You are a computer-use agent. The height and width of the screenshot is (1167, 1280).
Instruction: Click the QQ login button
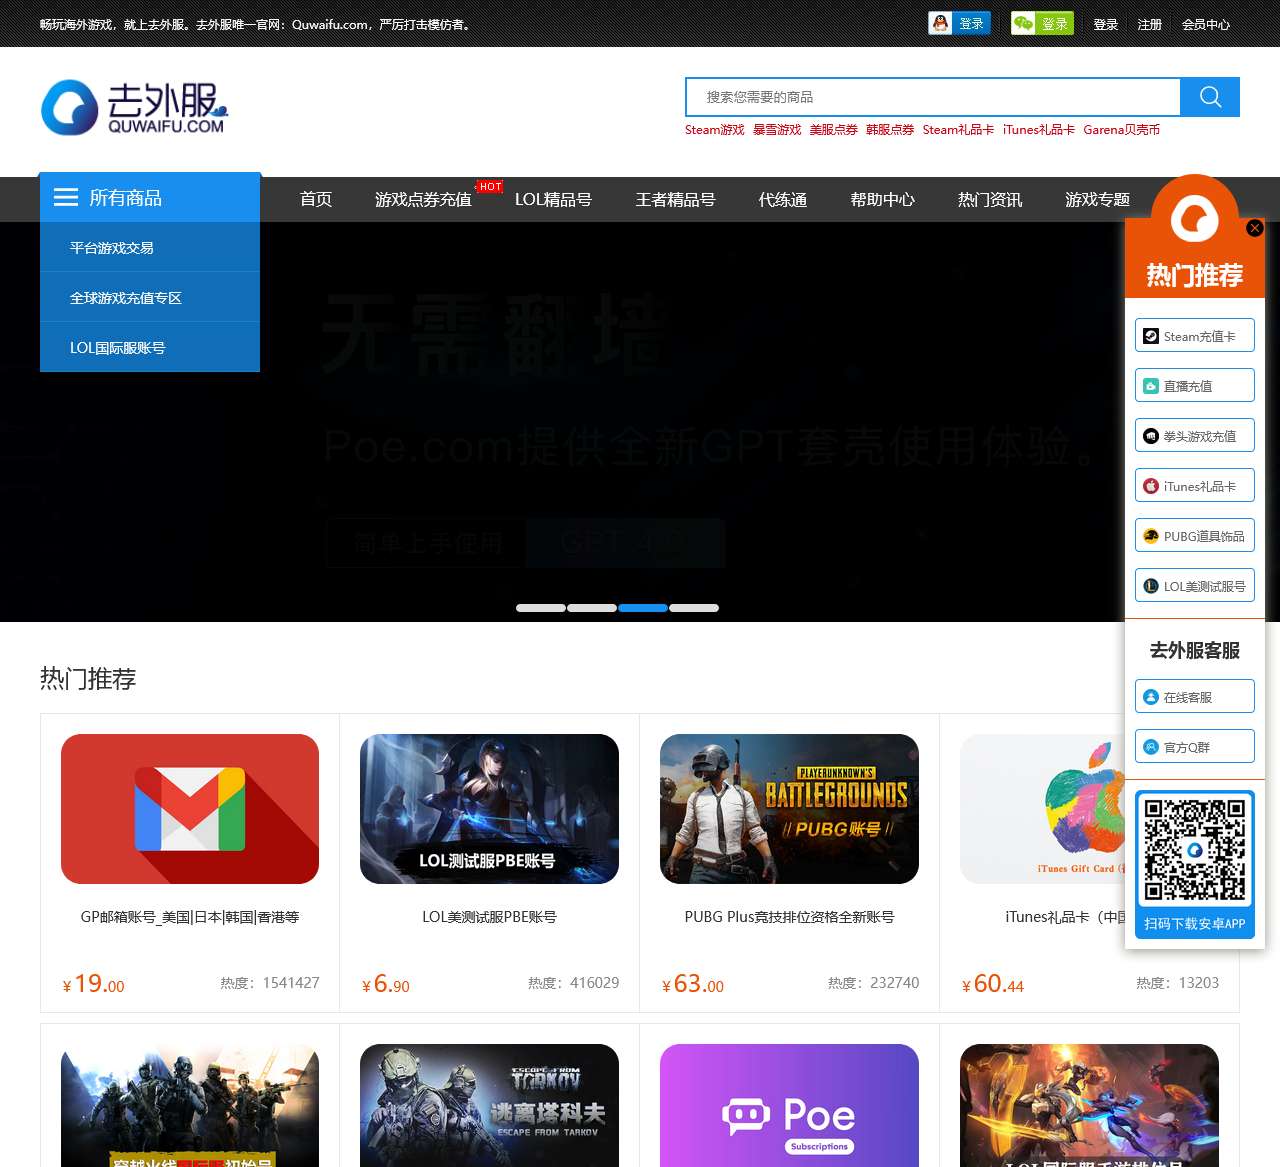(959, 23)
